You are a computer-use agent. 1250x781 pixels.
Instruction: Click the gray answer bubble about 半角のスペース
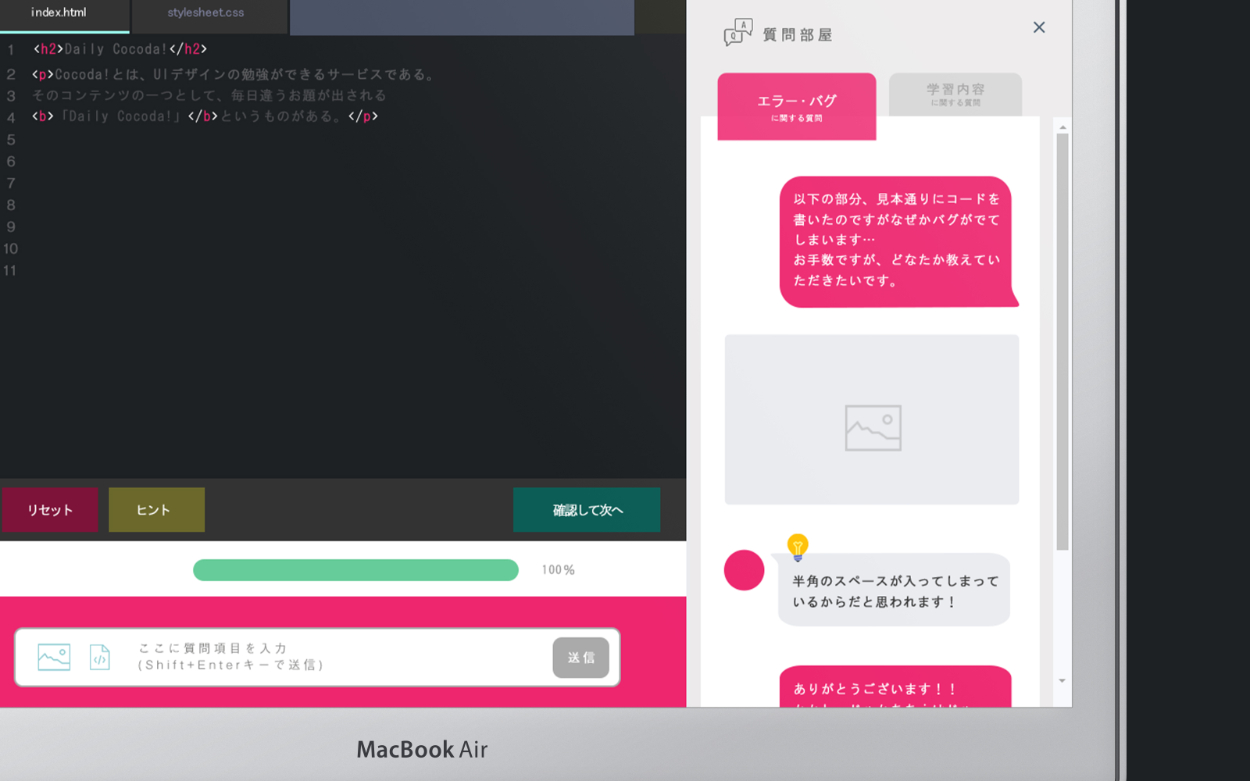(x=894, y=590)
